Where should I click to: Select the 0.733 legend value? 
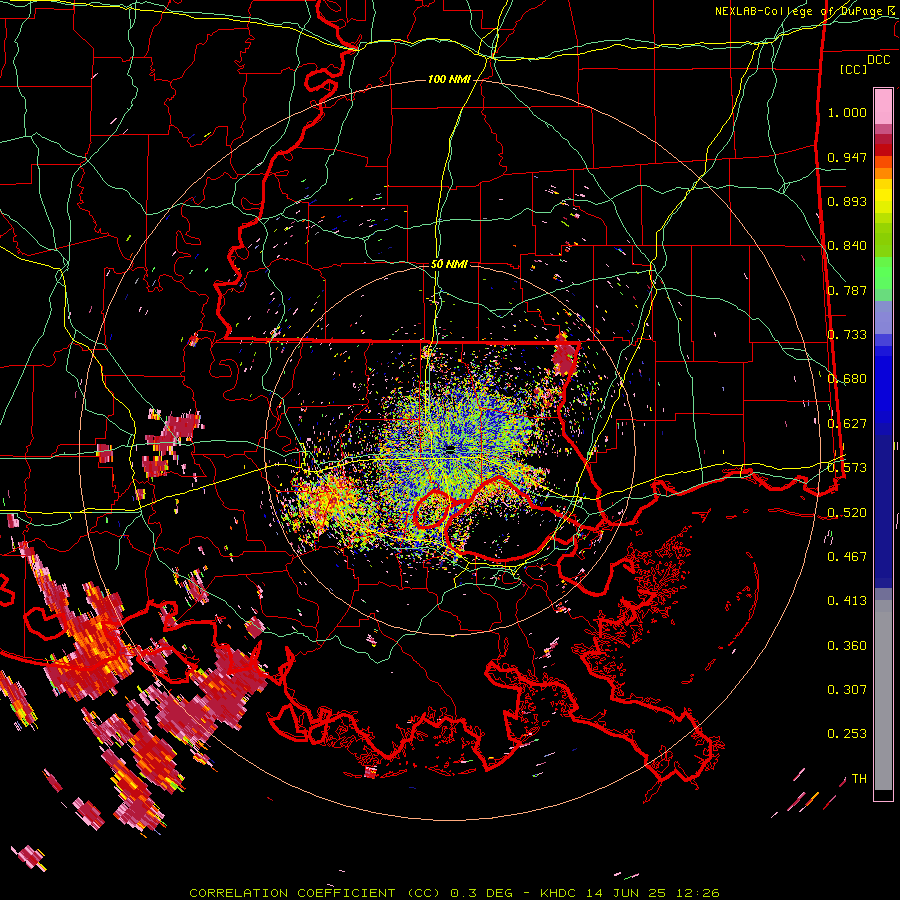point(847,335)
